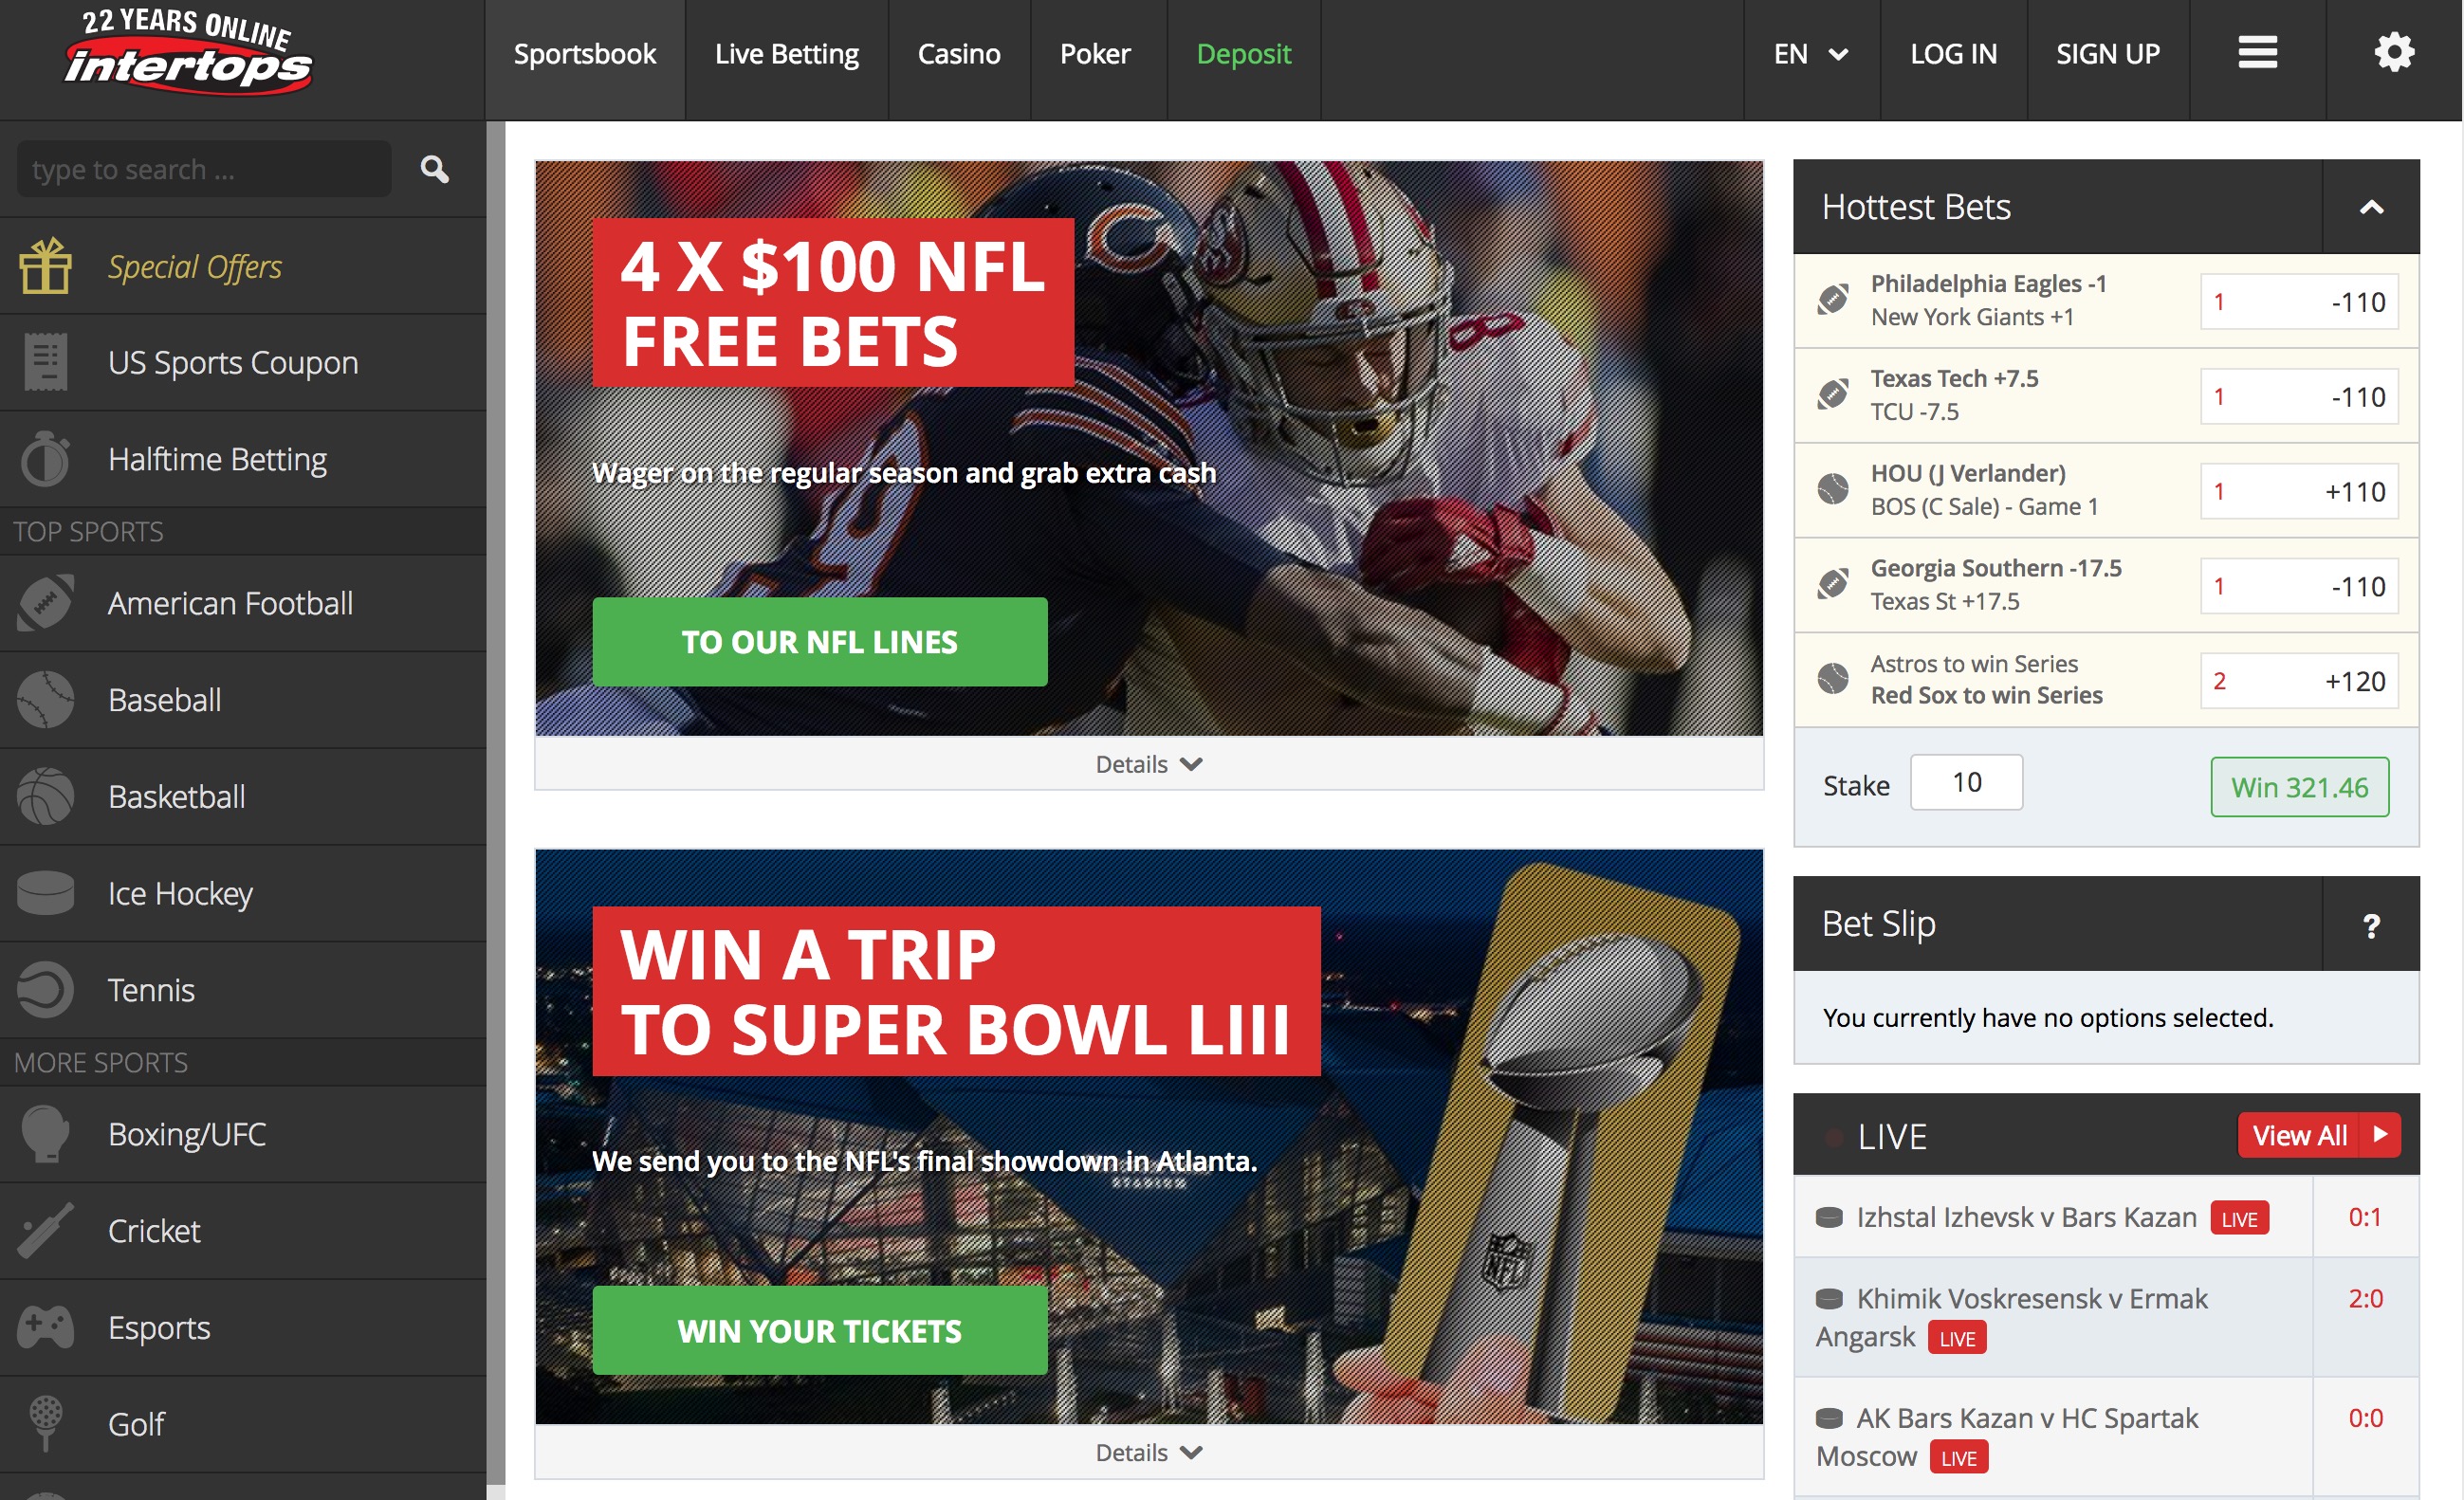
Task: Click the Special Offers gift icon
Action: [x=44, y=265]
